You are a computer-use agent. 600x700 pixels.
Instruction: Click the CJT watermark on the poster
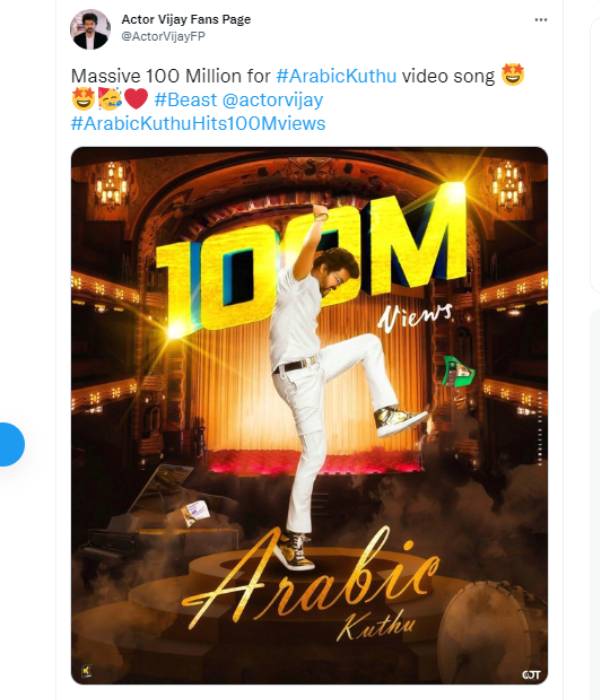pos(531,675)
